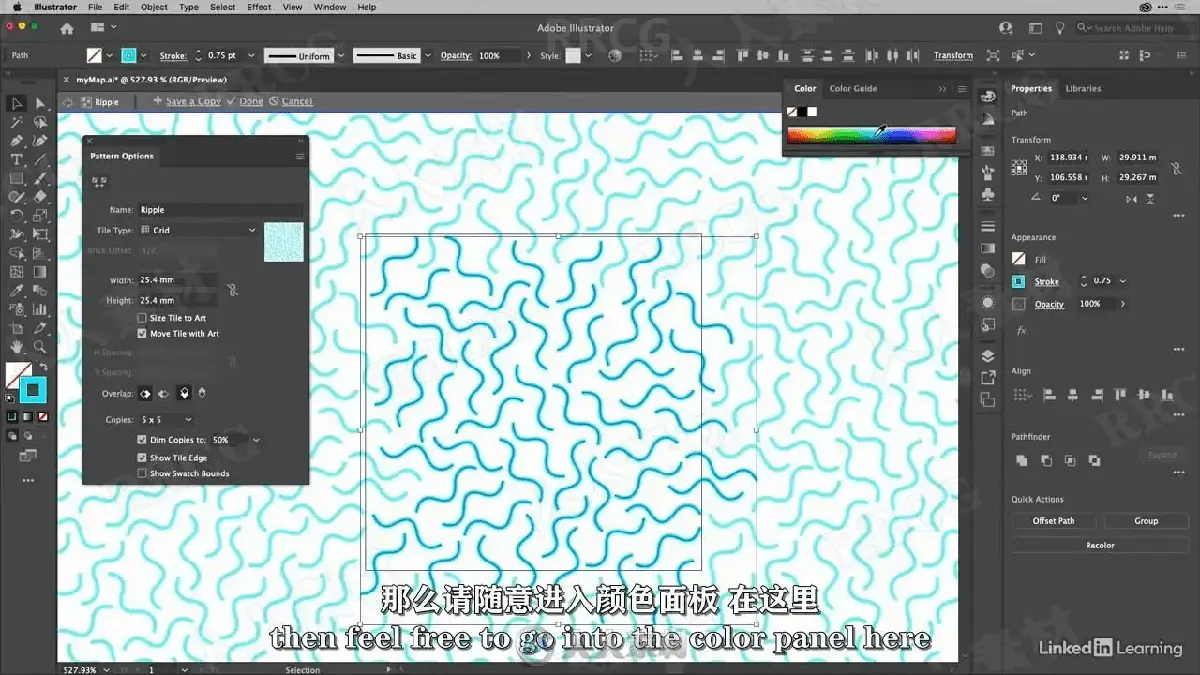Click the Offset Path button
The width and height of the screenshot is (1200, 675).
tap(1054, 521)
